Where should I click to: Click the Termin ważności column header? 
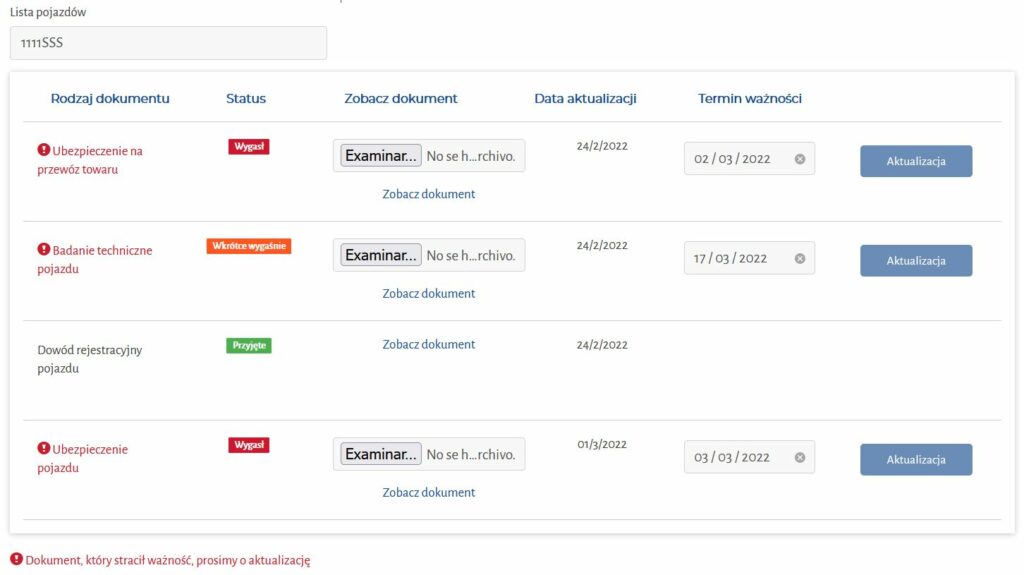pos(750,99)
